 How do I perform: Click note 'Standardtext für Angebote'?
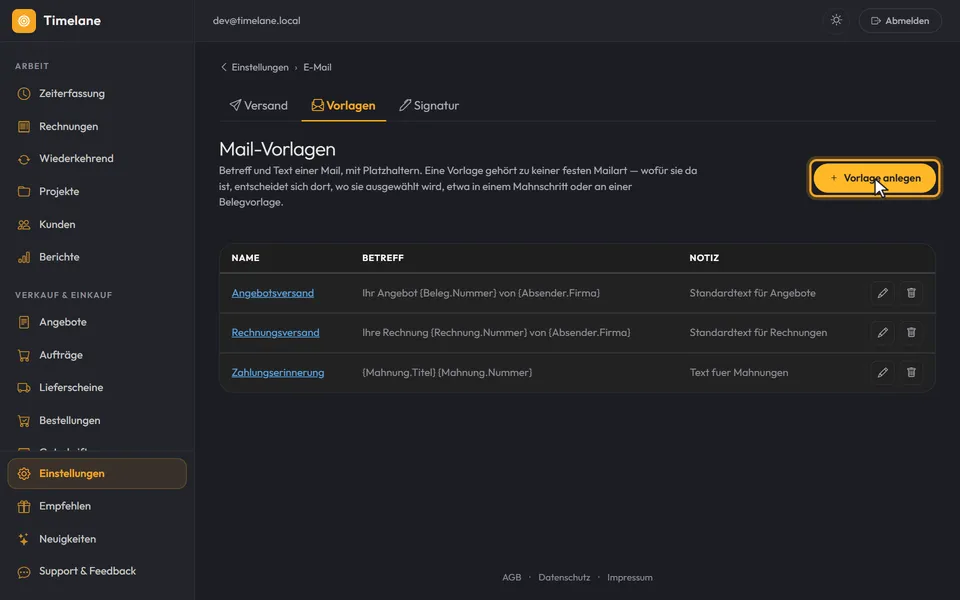pyautogui.click(x=752, y=293)
